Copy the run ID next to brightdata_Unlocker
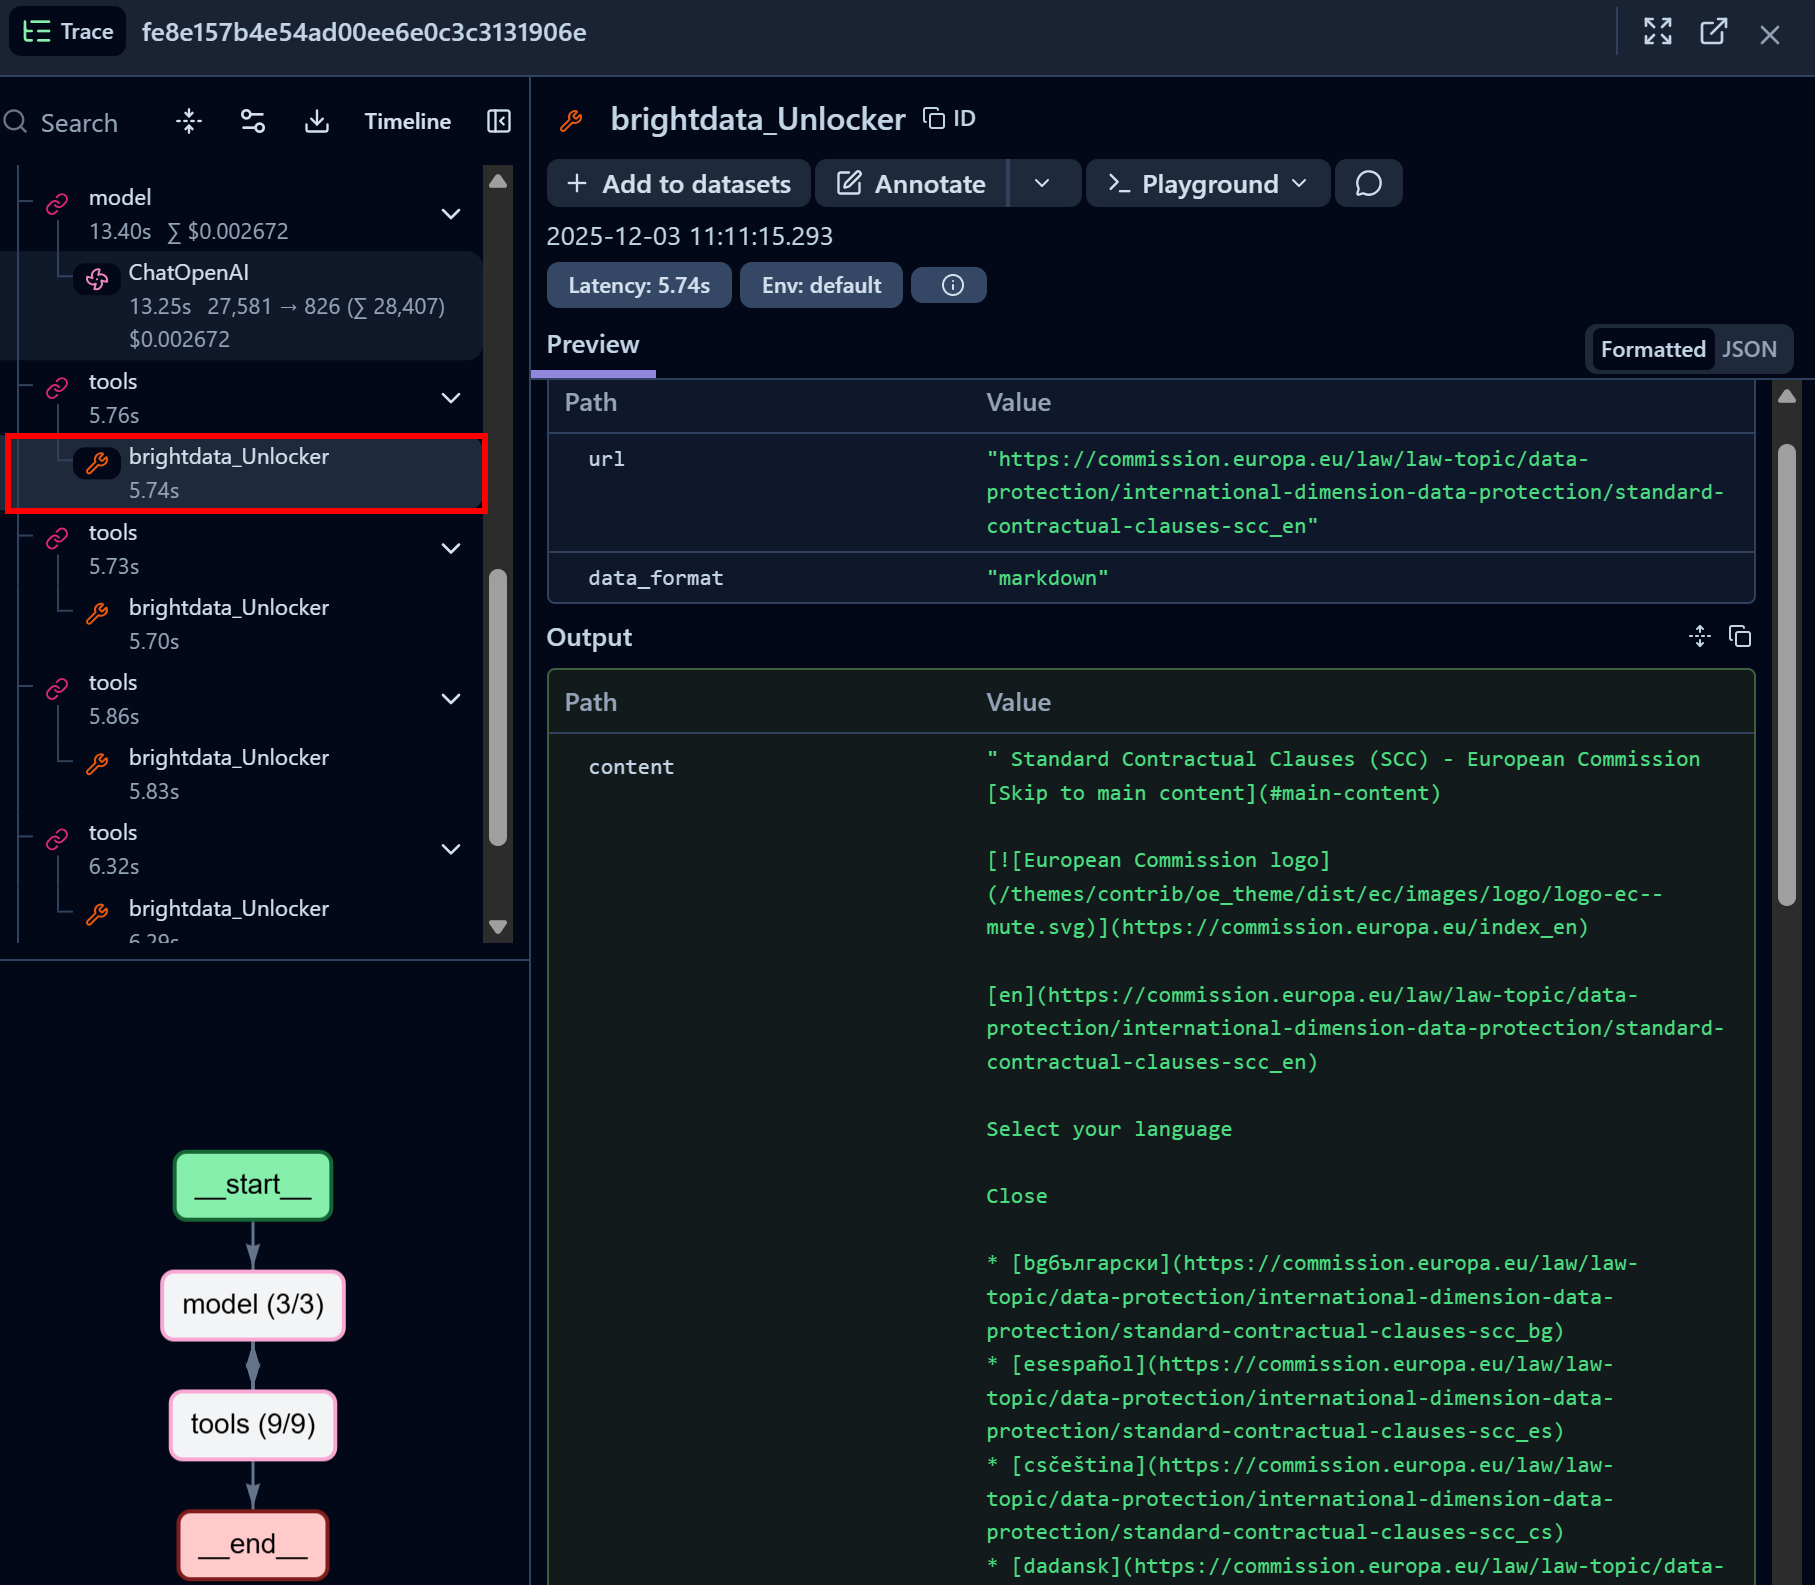The height and width of the screenshot is (1585, 1815). tap(931, 117)
